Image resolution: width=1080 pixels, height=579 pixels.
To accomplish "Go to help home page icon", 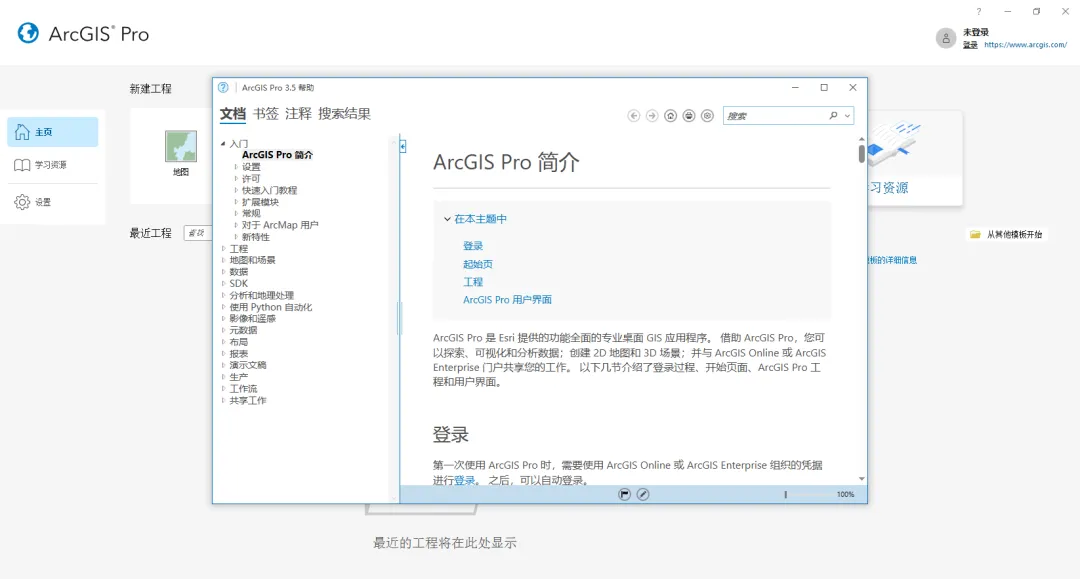I will pos(670,116).
